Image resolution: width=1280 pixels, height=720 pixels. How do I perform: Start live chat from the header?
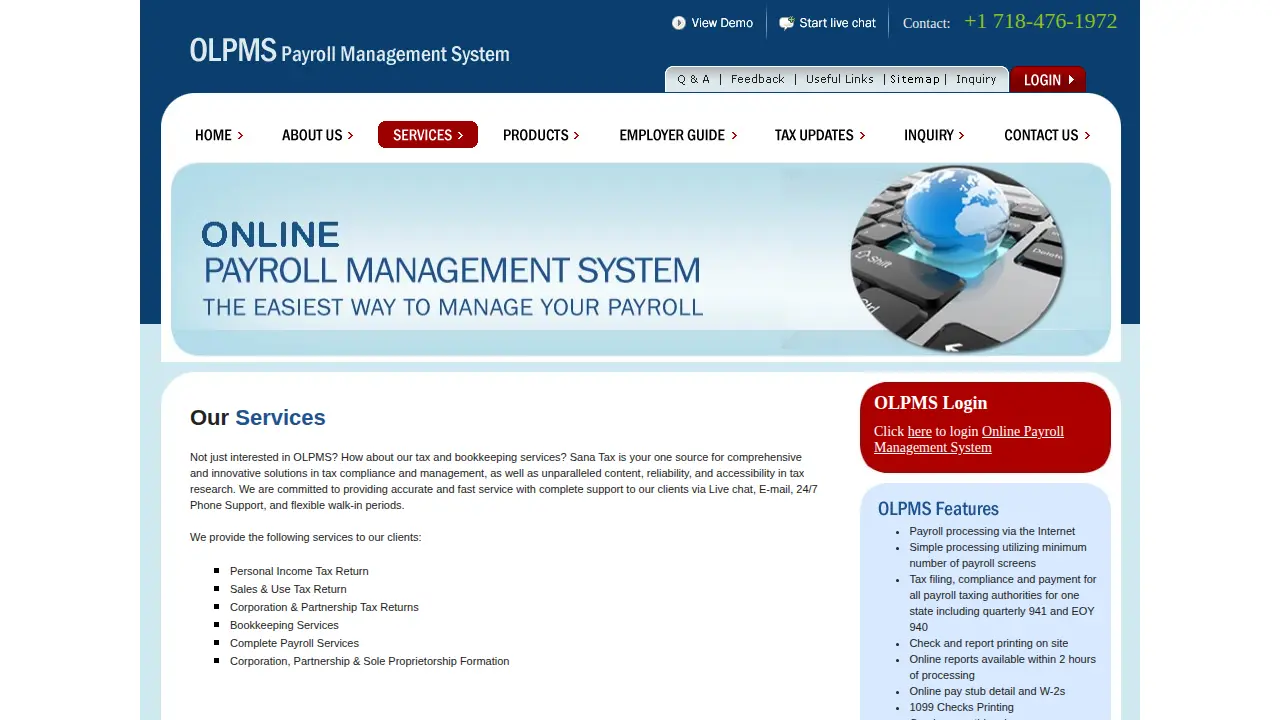pos(837,23)
